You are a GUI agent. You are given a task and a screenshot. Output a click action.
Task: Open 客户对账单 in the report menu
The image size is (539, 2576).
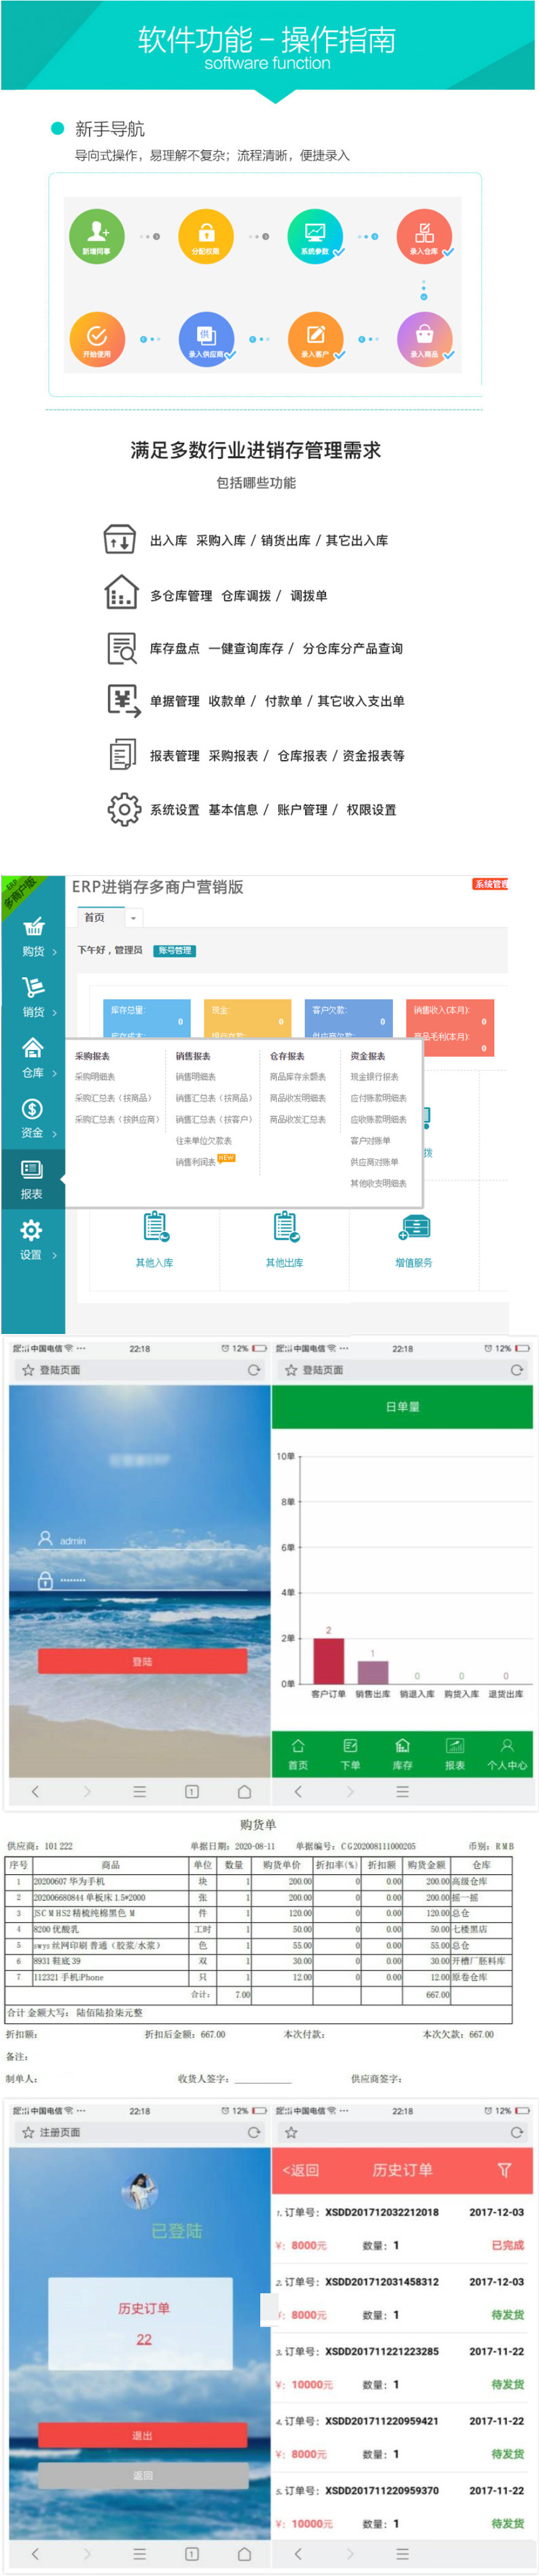pos(371,1141)
